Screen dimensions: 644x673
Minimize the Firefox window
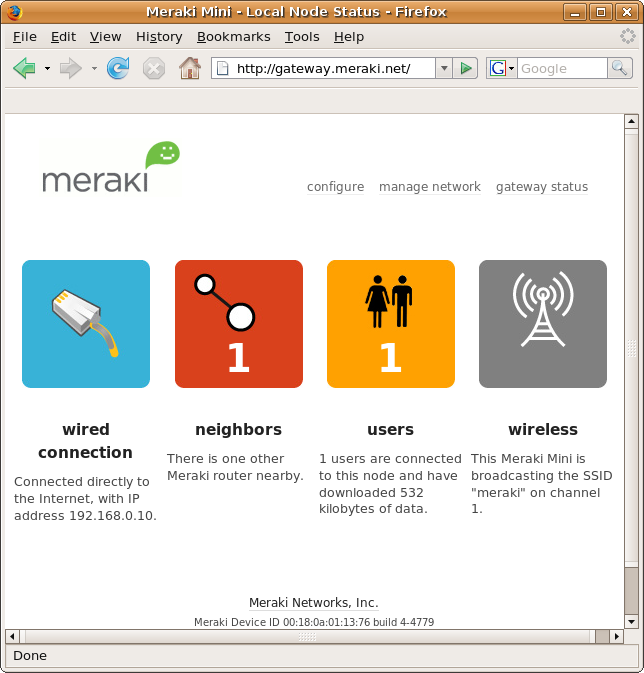575,12
